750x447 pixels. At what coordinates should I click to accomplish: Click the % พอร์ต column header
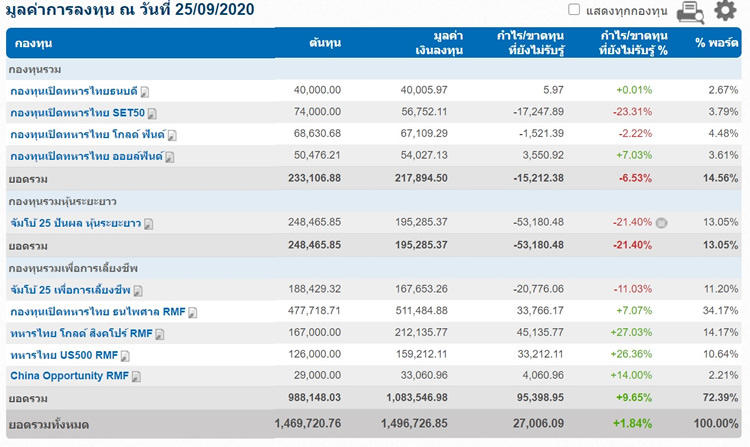pos(716,43)
